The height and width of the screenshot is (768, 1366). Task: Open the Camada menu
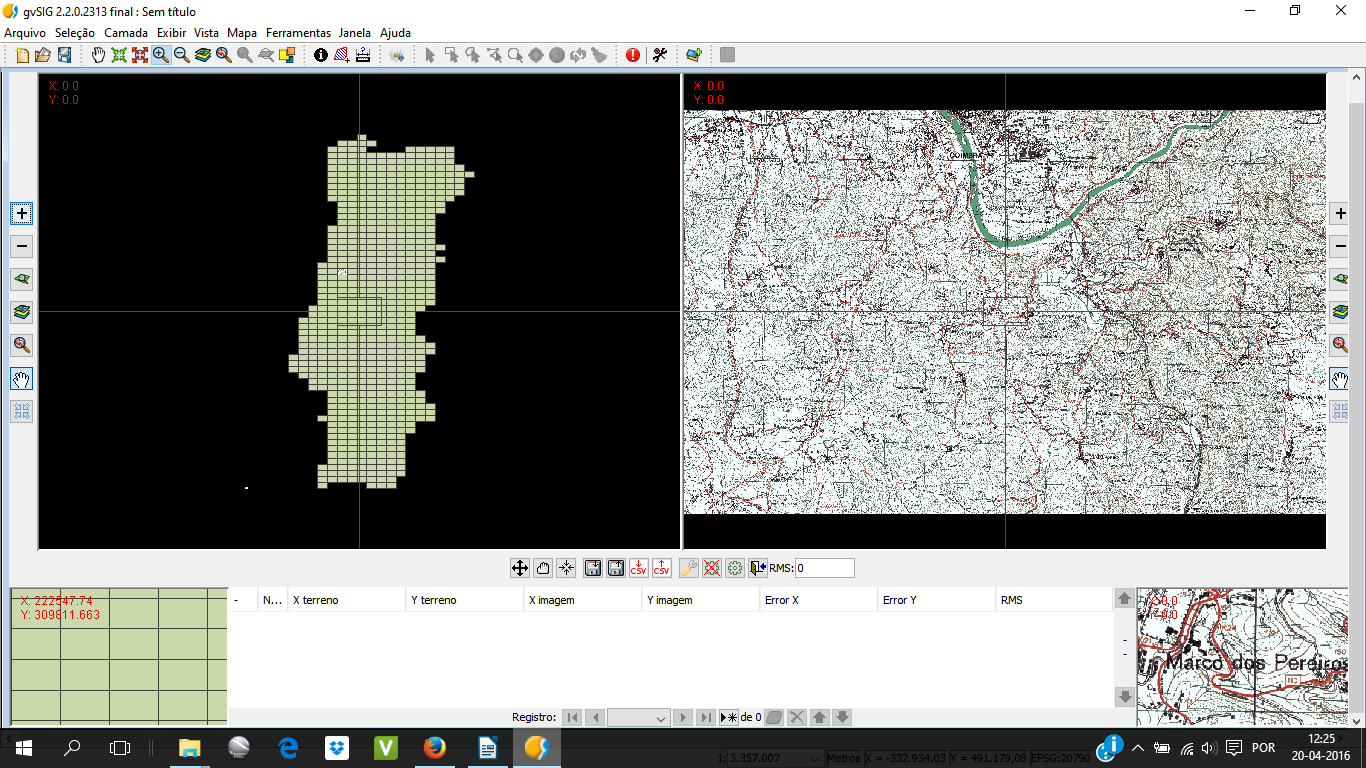pos(126,33)
